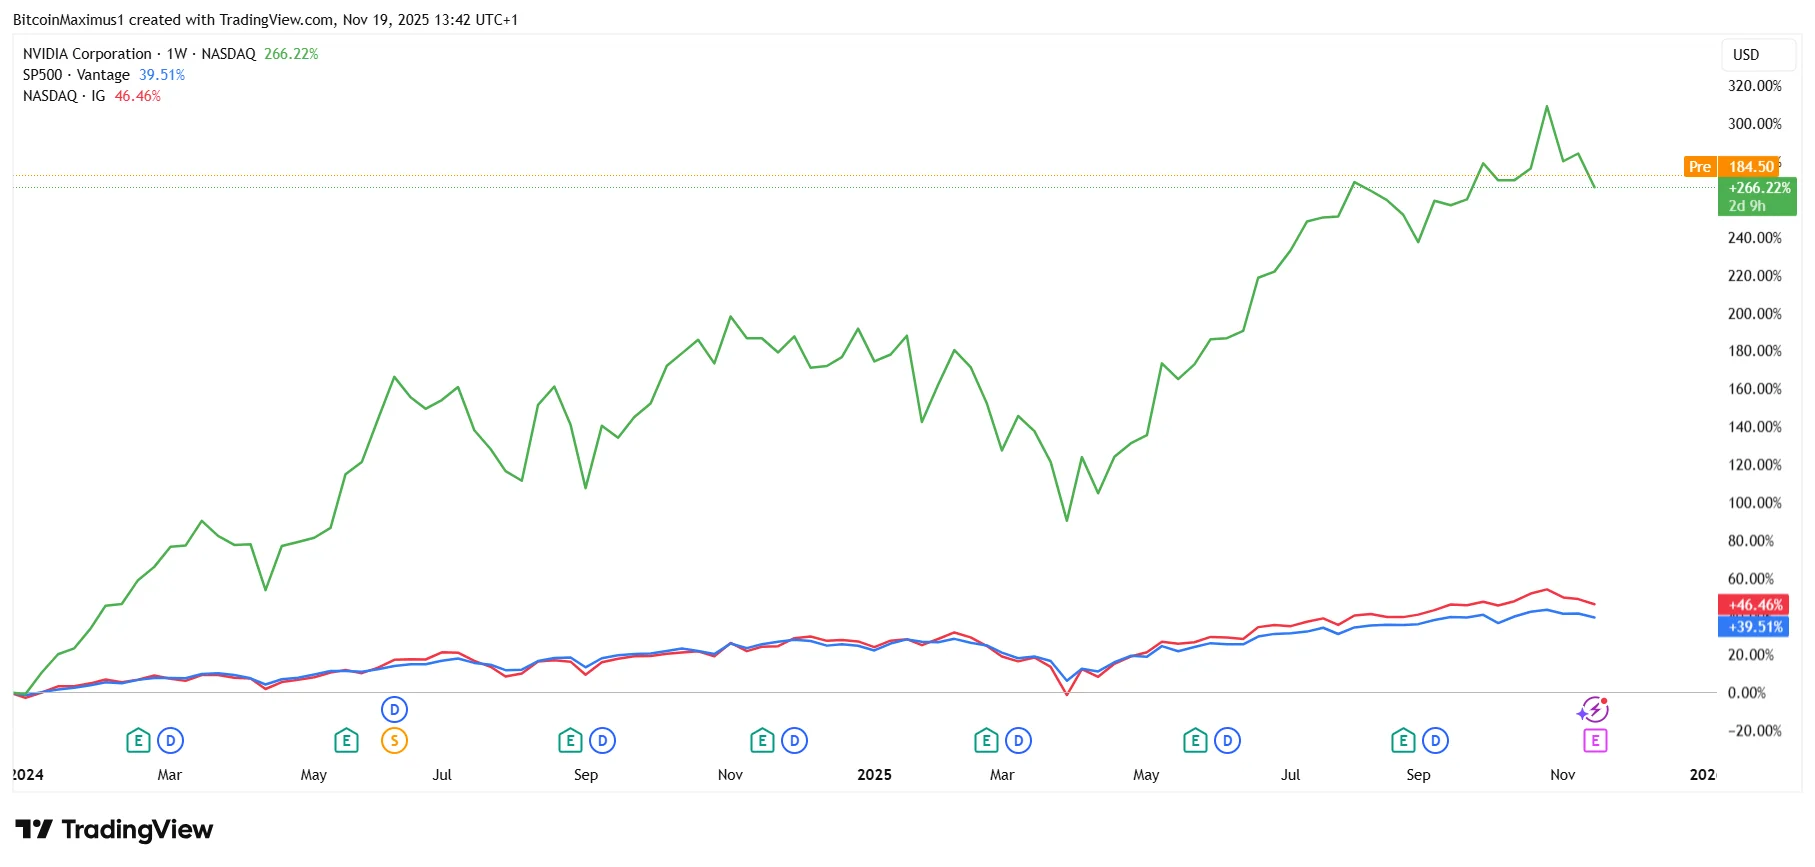Click the earnings E marker just before Mar 2025

tap(986, 741)
